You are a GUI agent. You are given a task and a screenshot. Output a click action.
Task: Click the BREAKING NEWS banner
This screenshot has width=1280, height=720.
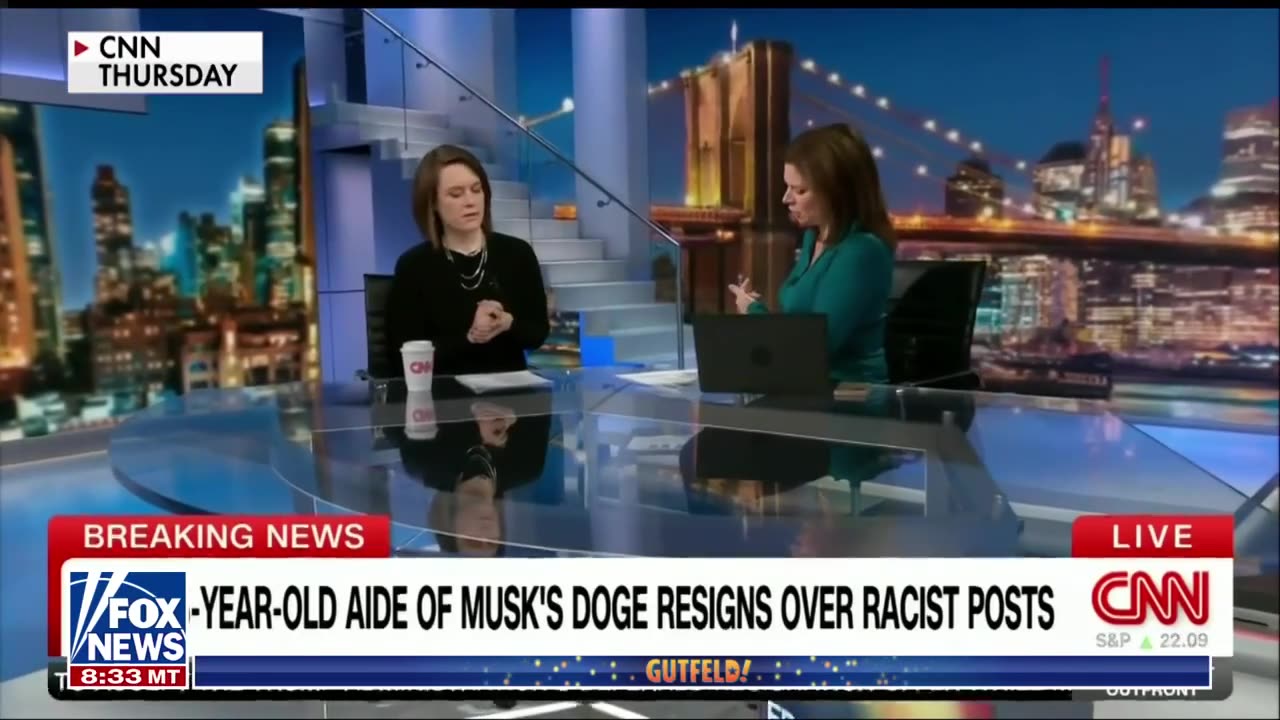click(220, 537)
